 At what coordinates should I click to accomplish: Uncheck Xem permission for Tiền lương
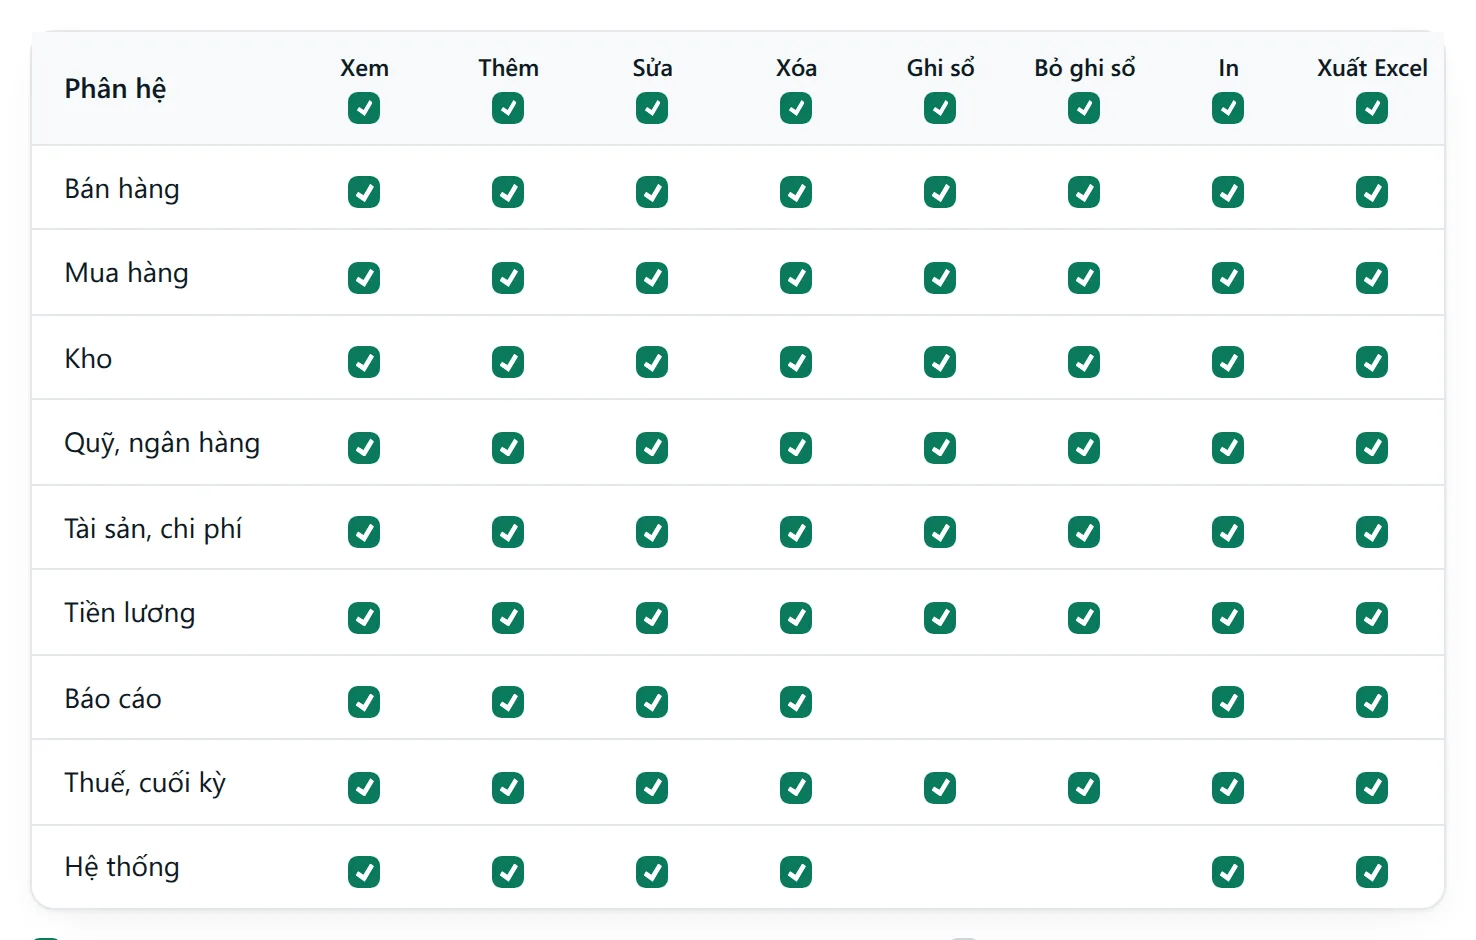pos(364,618)
